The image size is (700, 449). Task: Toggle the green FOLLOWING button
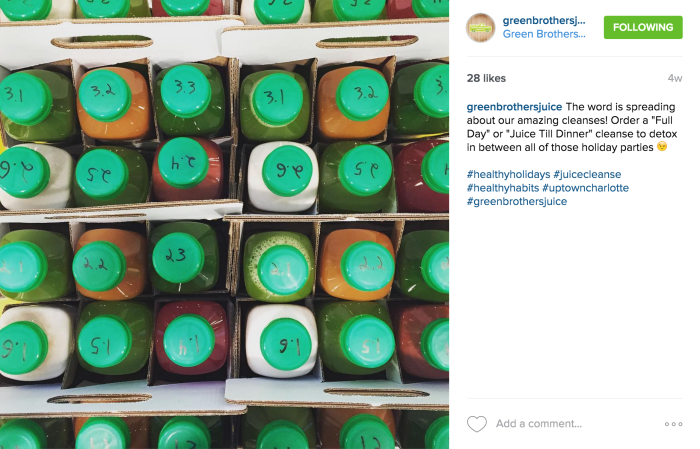[643, 27]
